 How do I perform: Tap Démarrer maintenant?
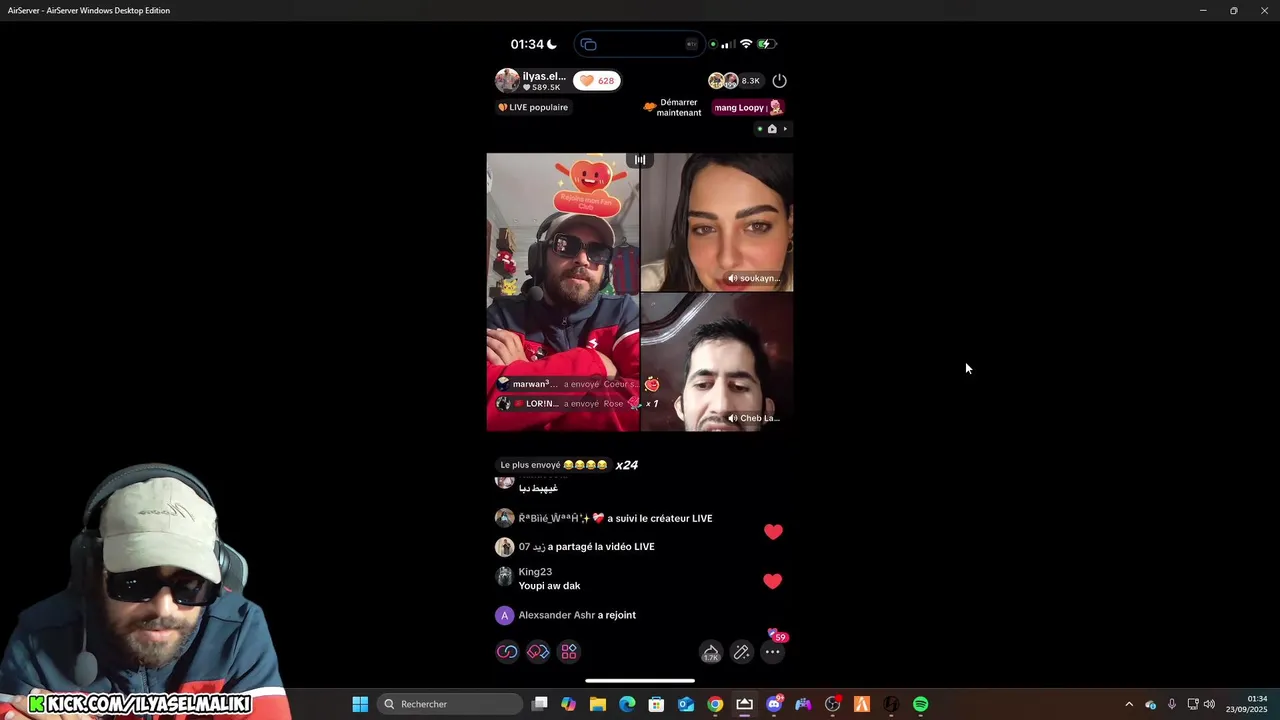click(672, 107)
